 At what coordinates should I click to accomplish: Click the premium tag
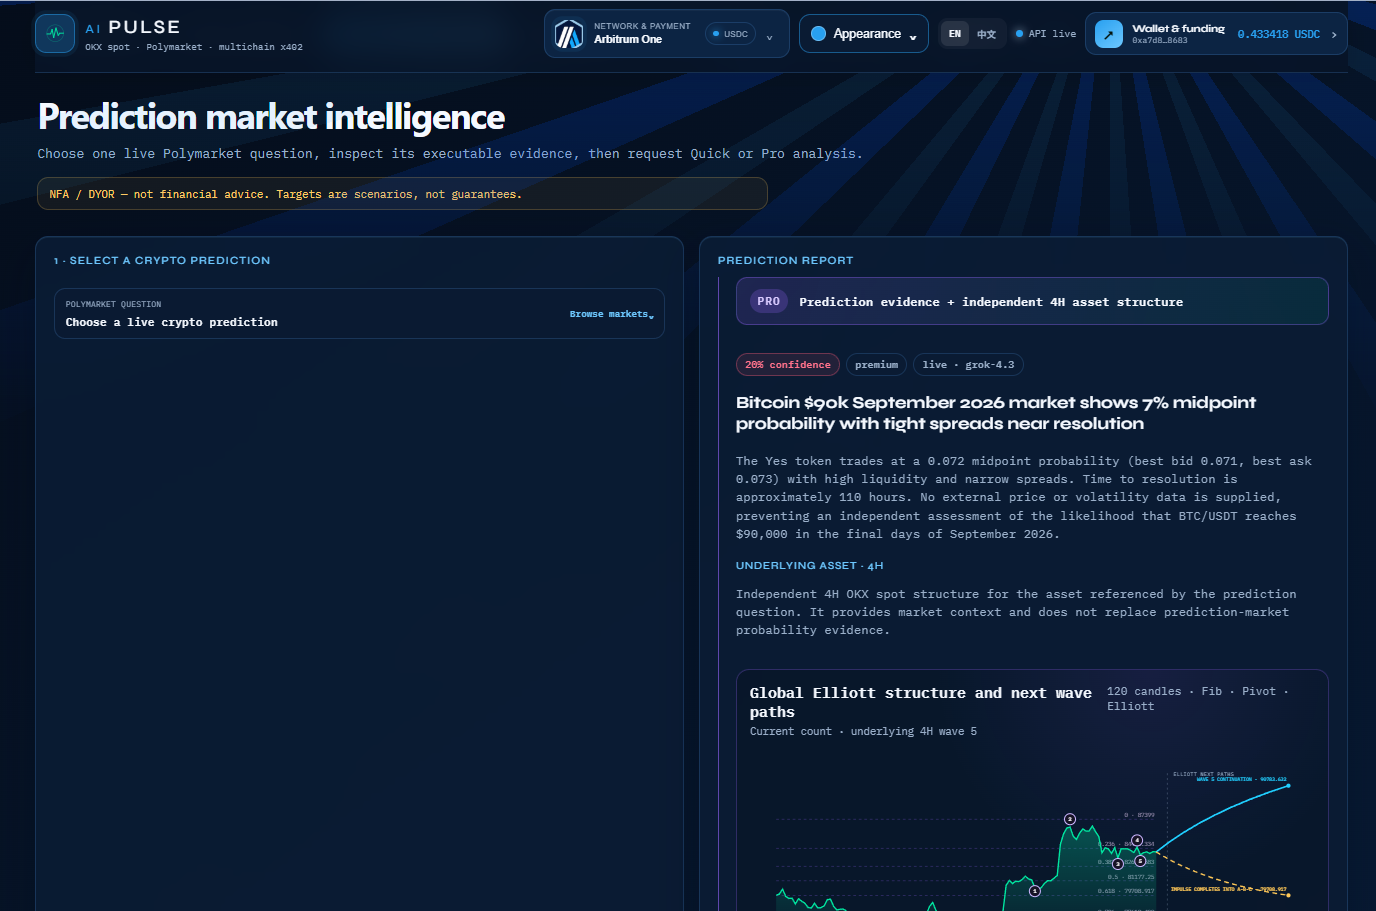click(876, 365)
